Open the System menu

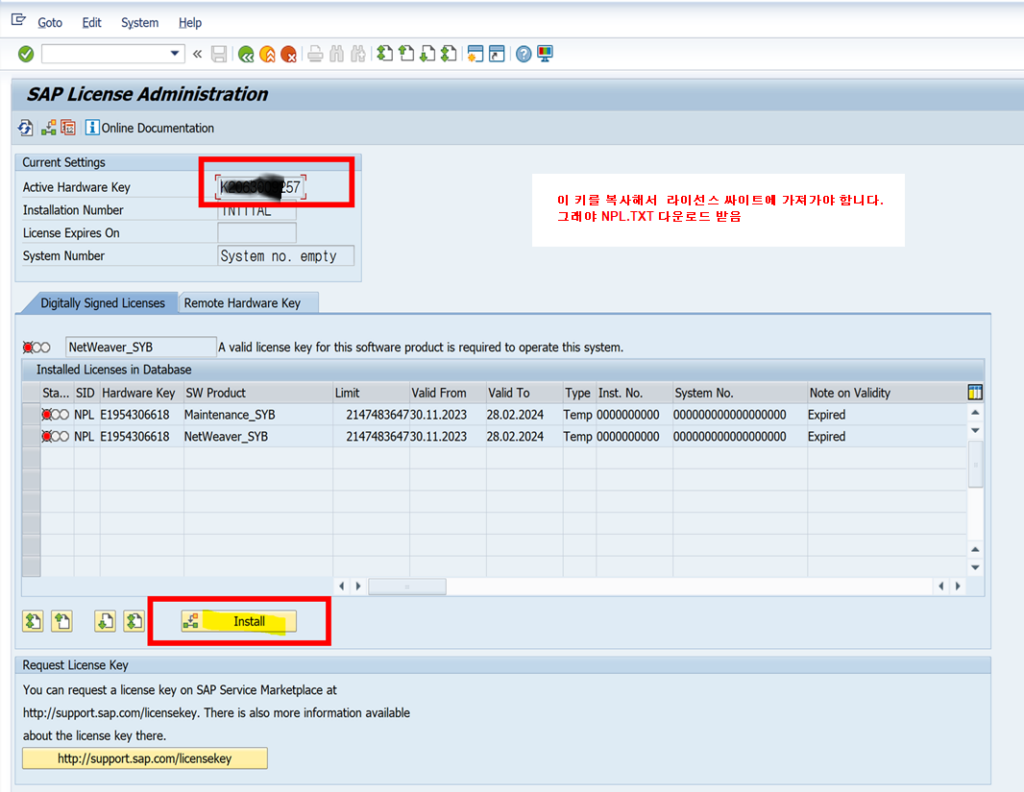[140, 22]
